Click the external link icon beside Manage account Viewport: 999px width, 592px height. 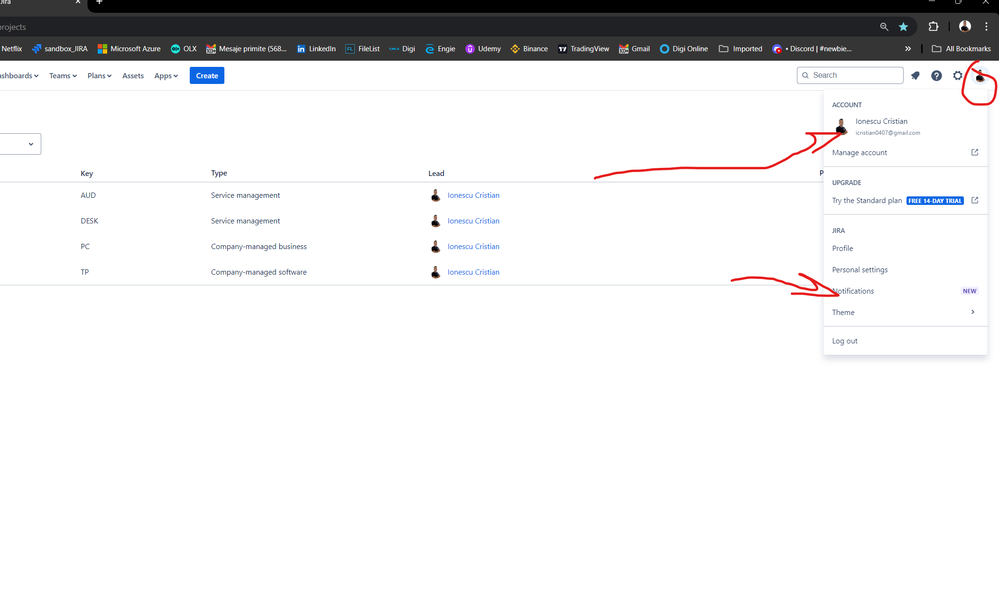[x=974, y=152]
